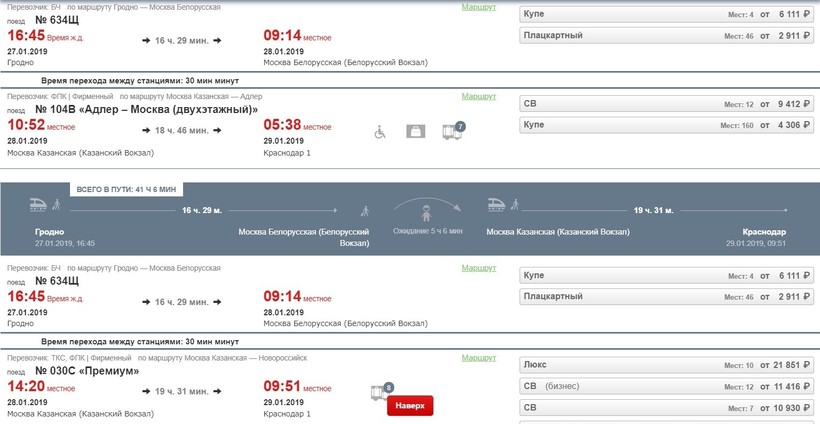820x424 pixels.
Task: Click the red Наверх button
Action: click(410, 406)
